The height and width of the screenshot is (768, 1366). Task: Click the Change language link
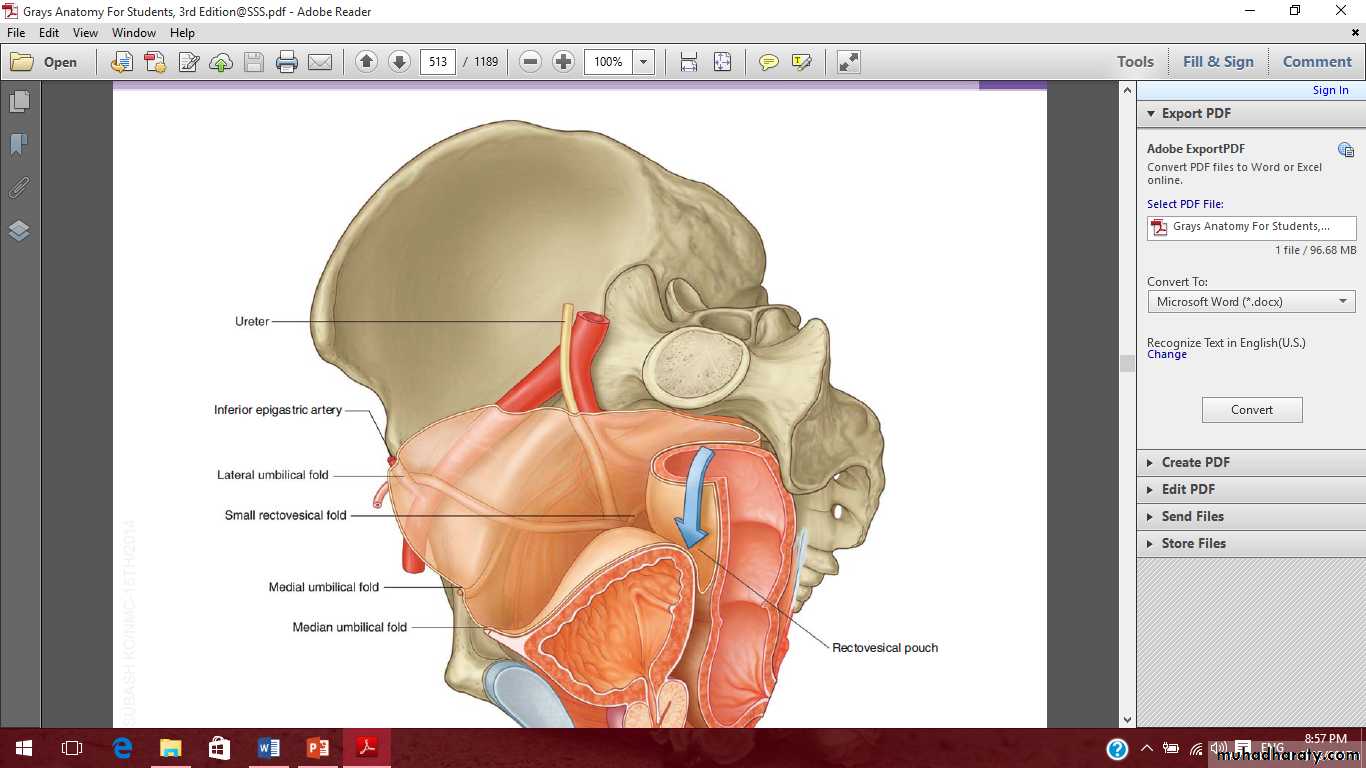1166,355
